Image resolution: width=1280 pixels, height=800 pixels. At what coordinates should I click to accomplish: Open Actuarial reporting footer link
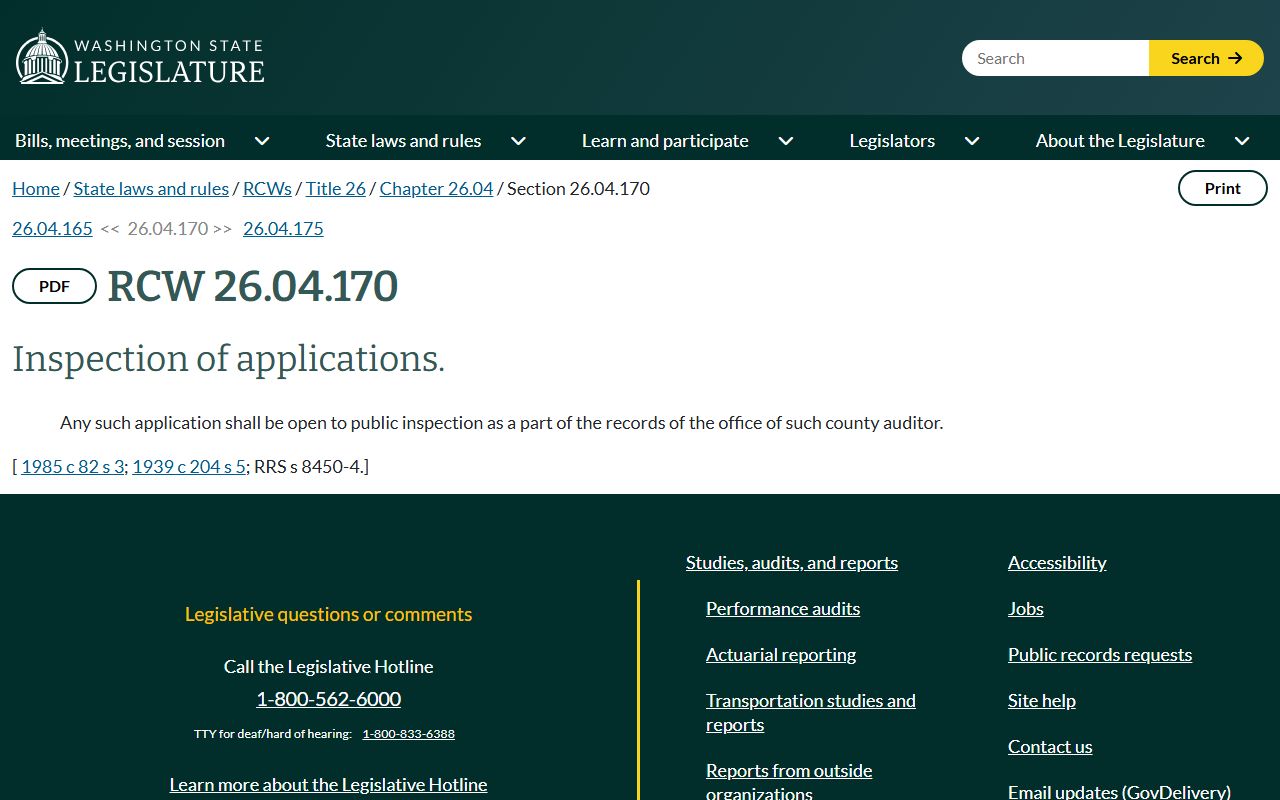tap(781, 654)
